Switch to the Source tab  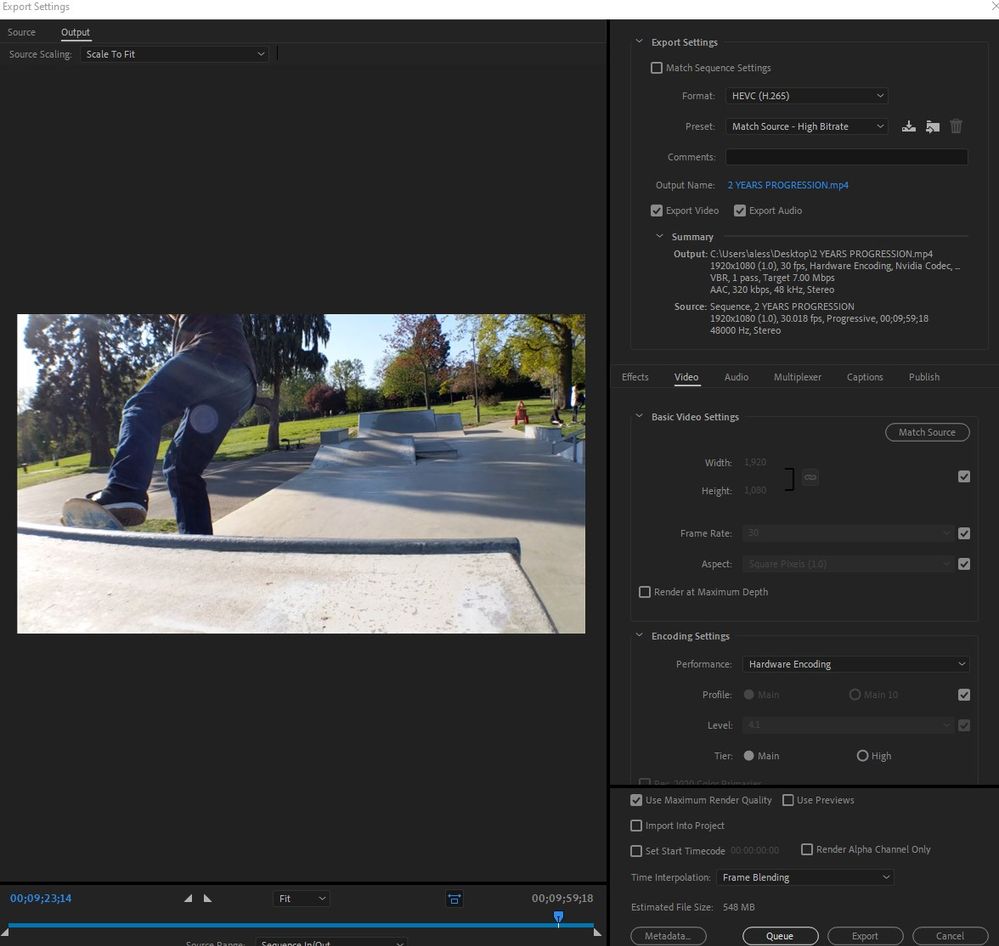(x=22, y=32)
